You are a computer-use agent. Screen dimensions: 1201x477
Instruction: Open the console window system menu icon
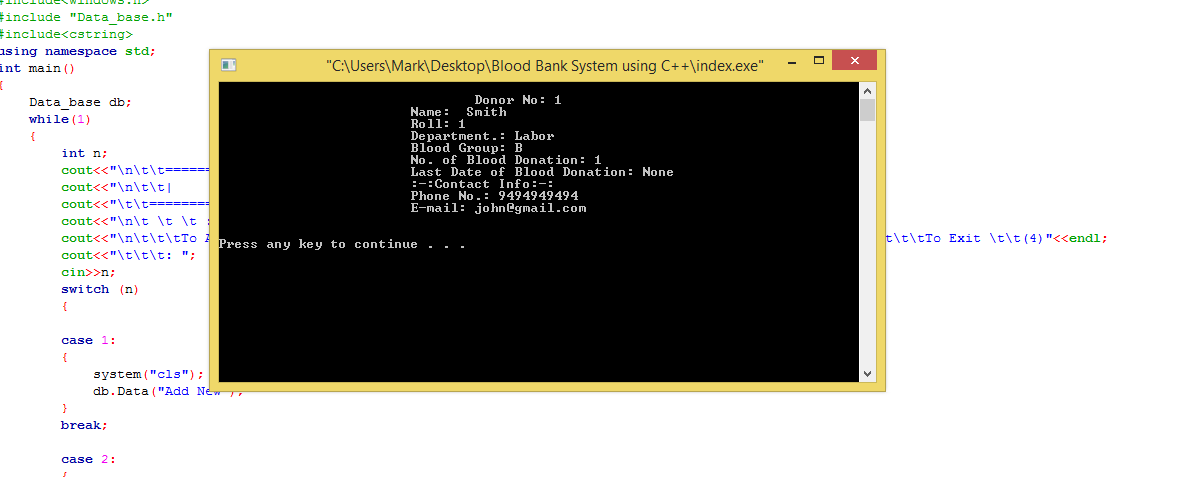tap(228, 65)
